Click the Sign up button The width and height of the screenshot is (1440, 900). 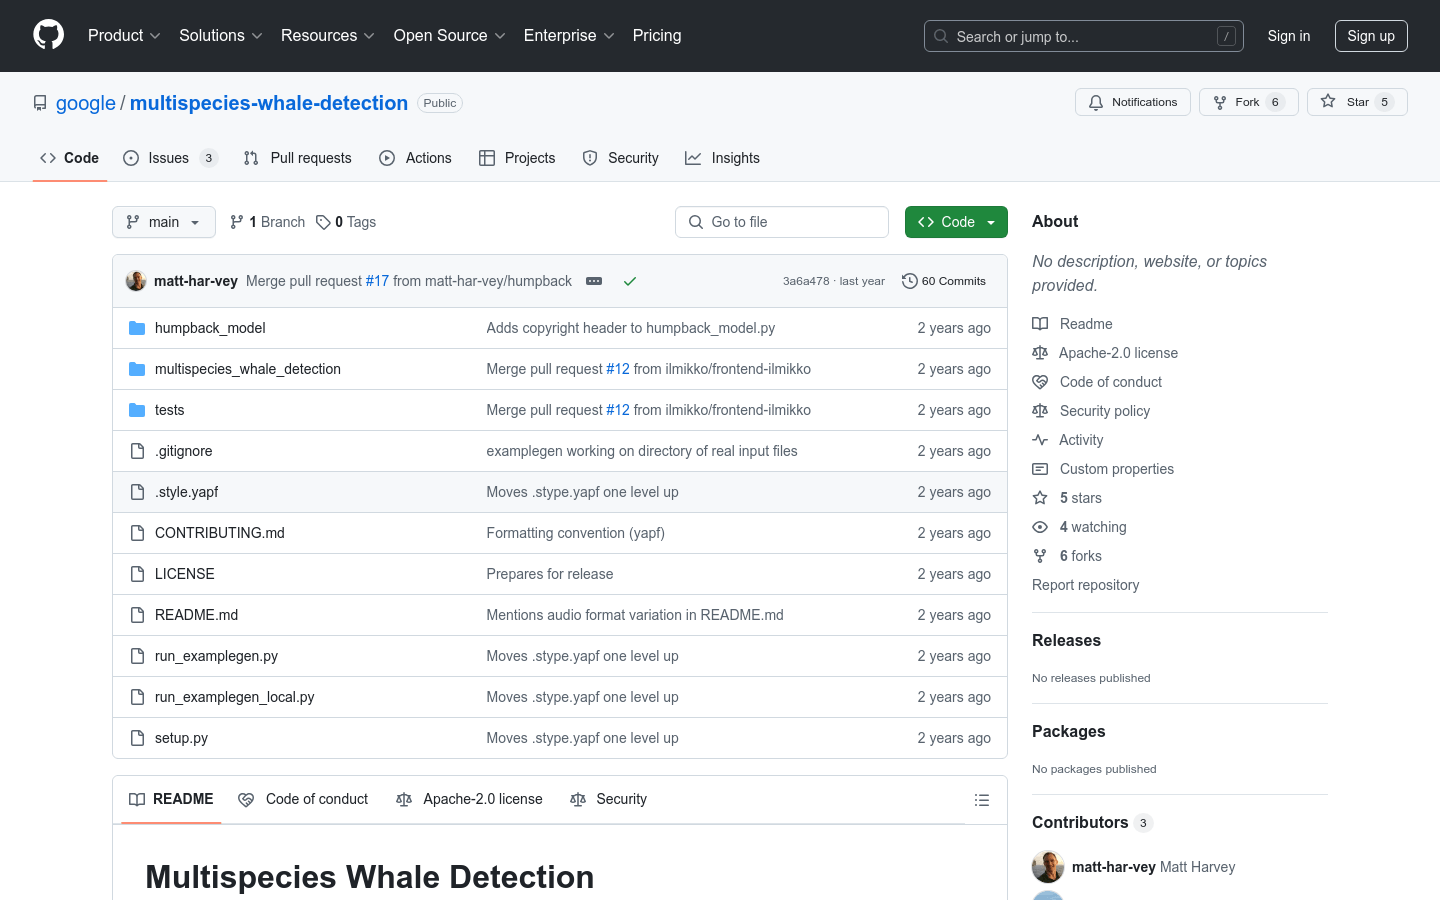pos(1371,36)
